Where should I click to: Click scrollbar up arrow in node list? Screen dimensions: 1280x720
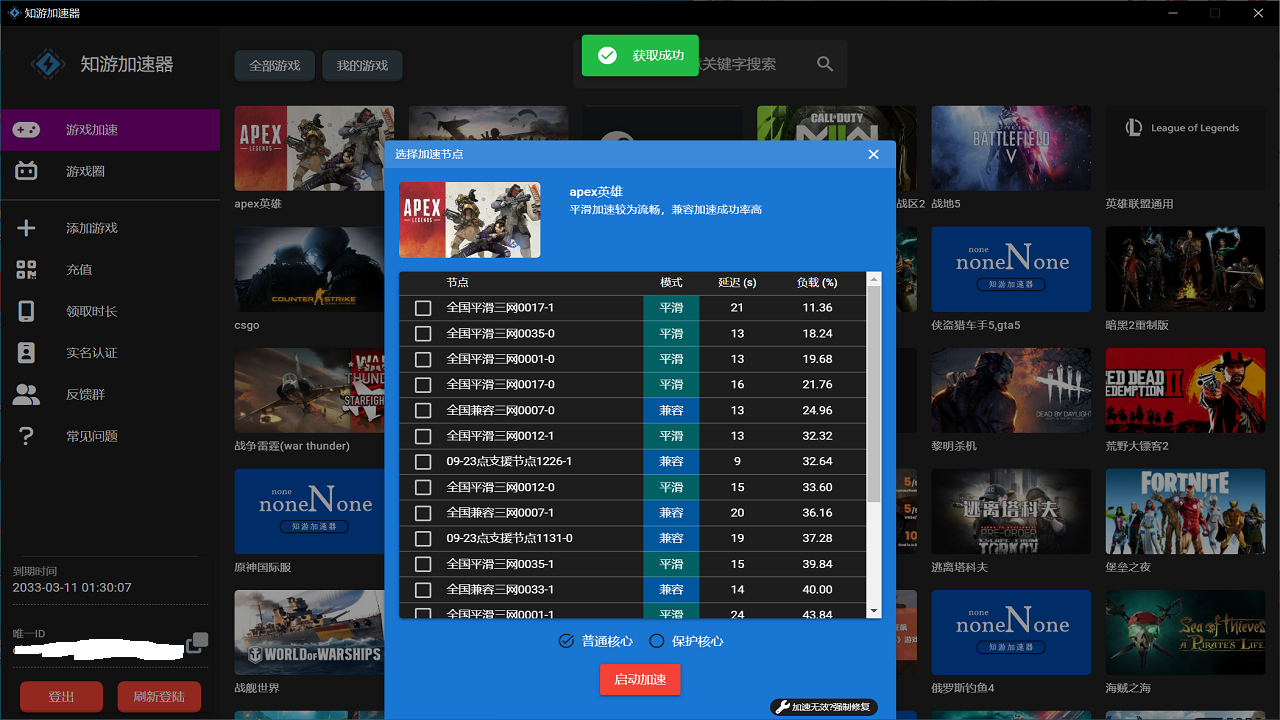(x=874, y=279)
